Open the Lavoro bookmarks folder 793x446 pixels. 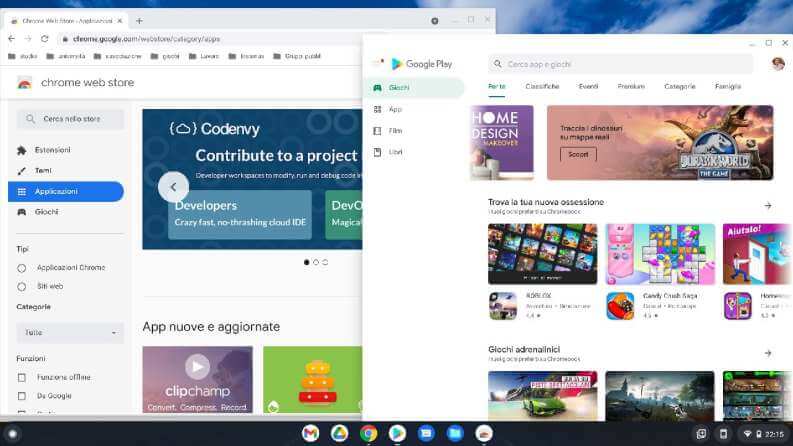[x=204, y=56]
